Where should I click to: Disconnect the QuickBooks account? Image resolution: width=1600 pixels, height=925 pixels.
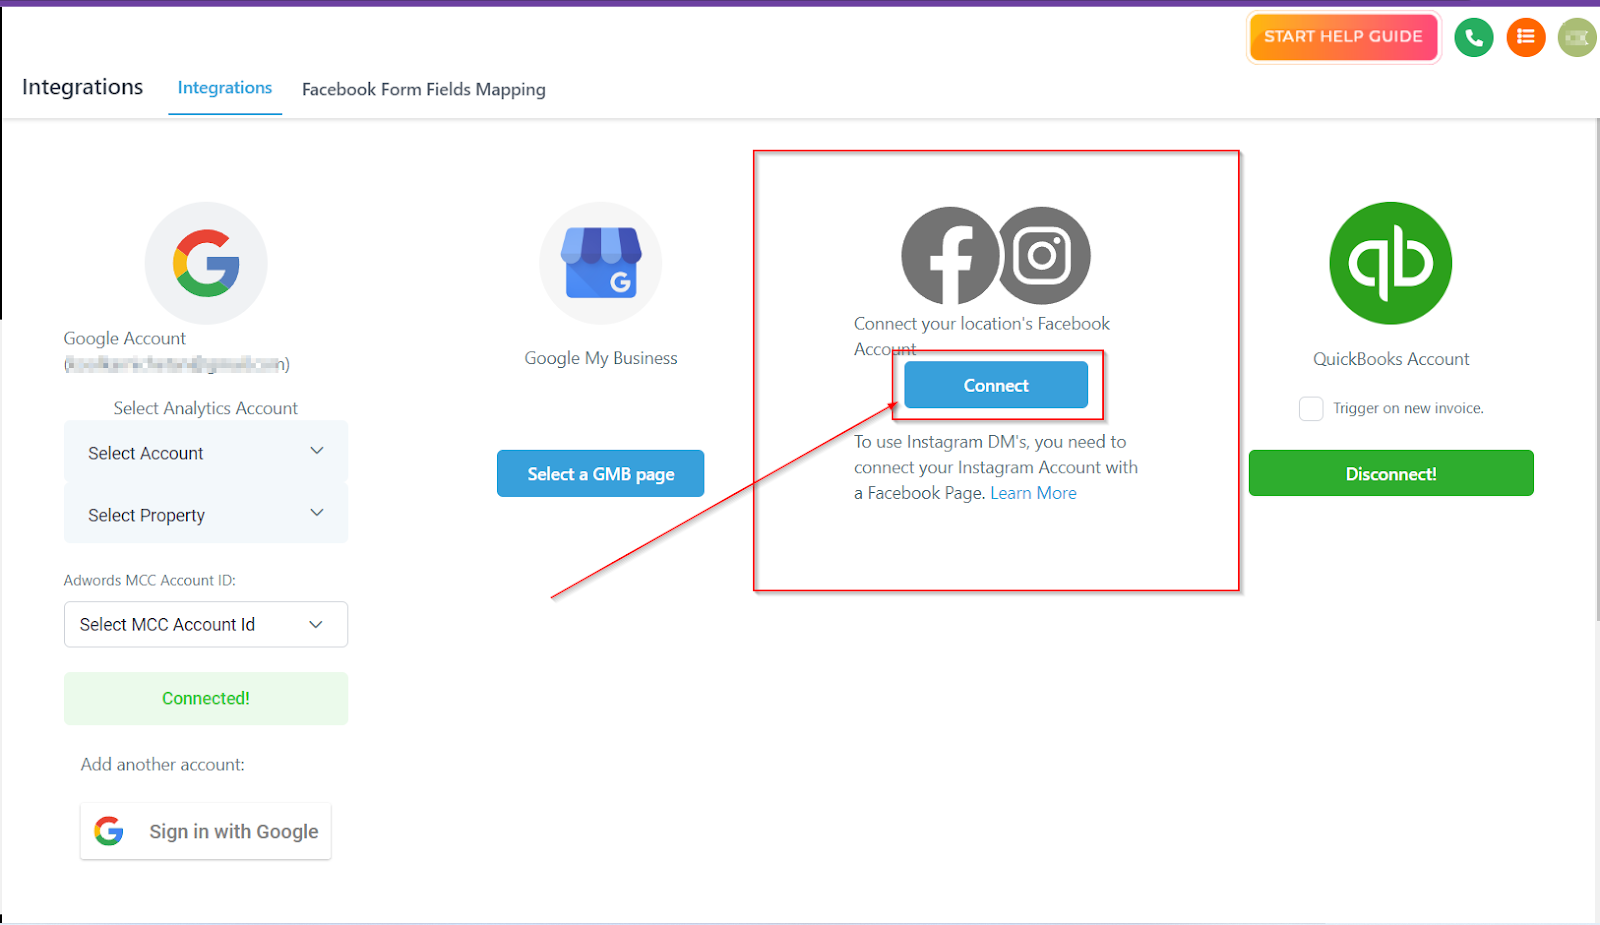pos(1391,473)
